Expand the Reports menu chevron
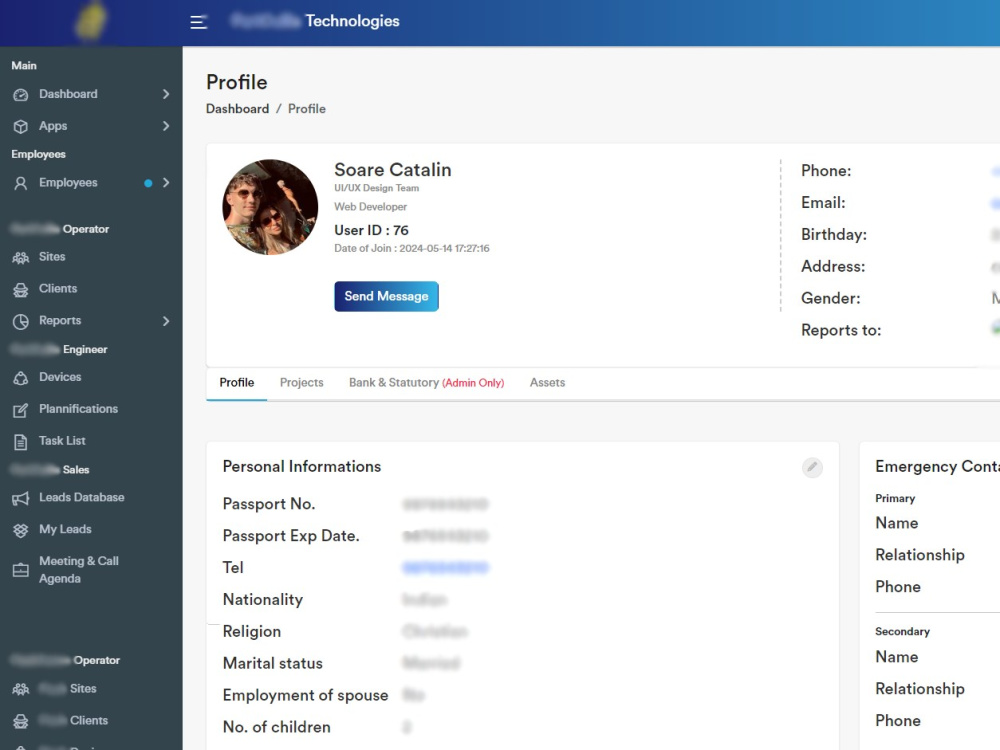 [166, 321]
